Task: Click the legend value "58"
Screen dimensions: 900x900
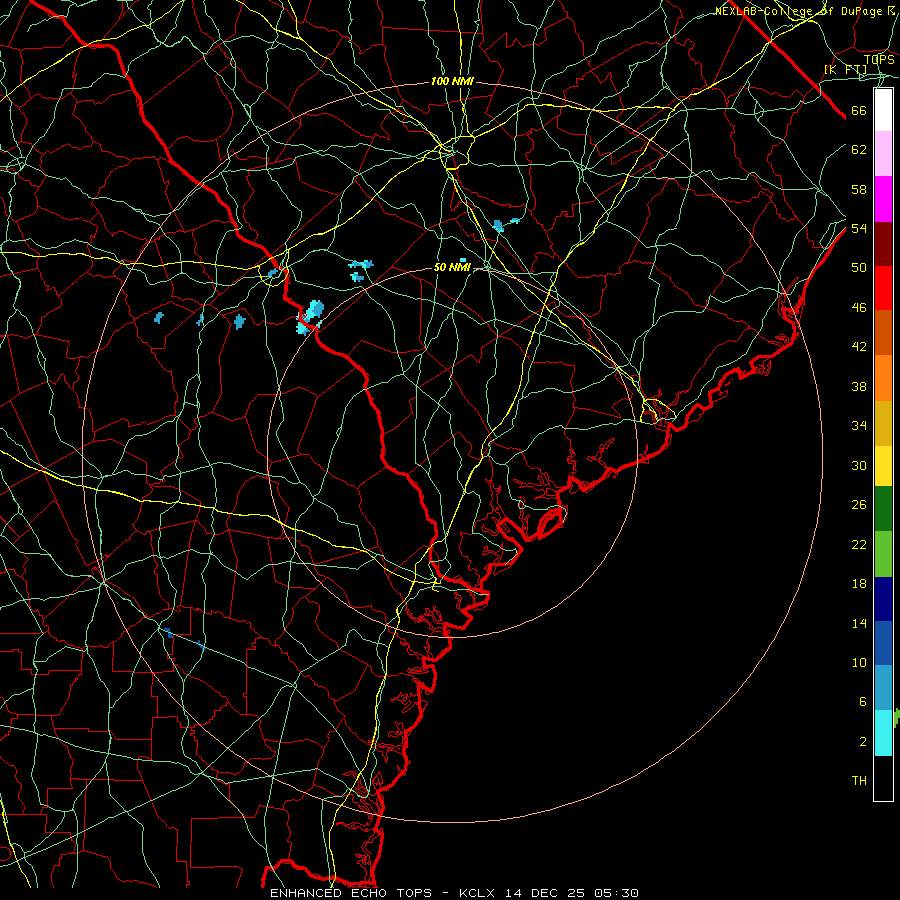Action: click(859, 189)
